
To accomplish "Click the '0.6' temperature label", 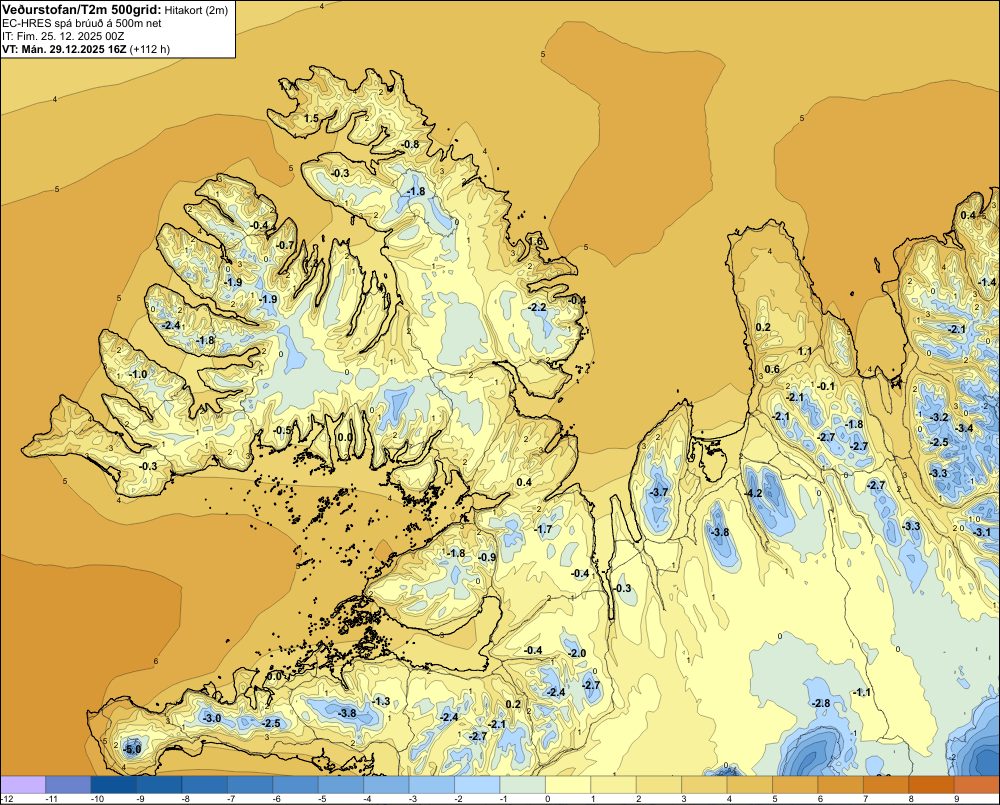I will tap(772, 369).
